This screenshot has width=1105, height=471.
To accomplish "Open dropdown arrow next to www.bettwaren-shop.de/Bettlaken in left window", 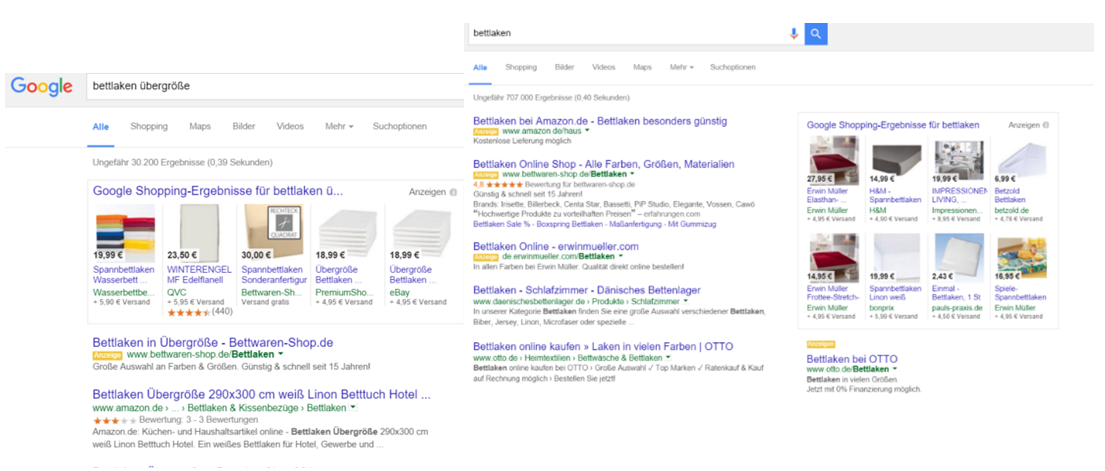I will 280,354.
